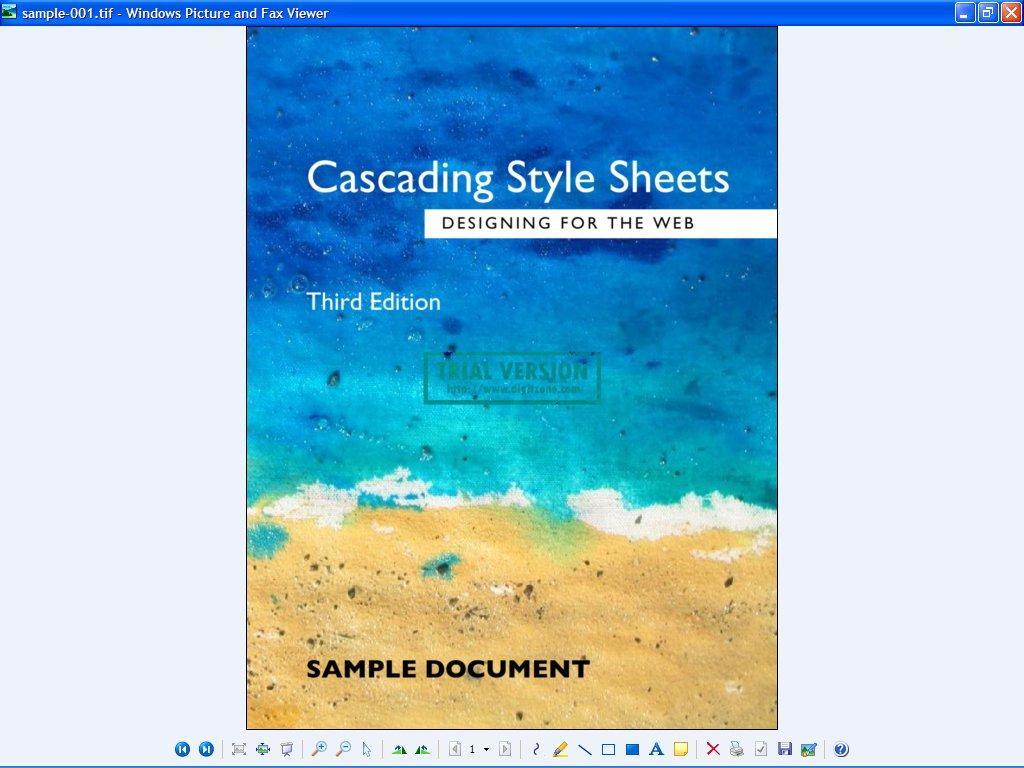Select the solid rectangle annotation tool

coord(632,749)
